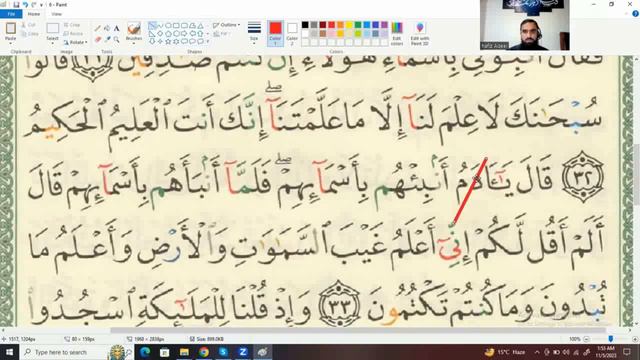The image size is (640, 360).
Task: Pick purple from the color palette
Action: point(384,25)
